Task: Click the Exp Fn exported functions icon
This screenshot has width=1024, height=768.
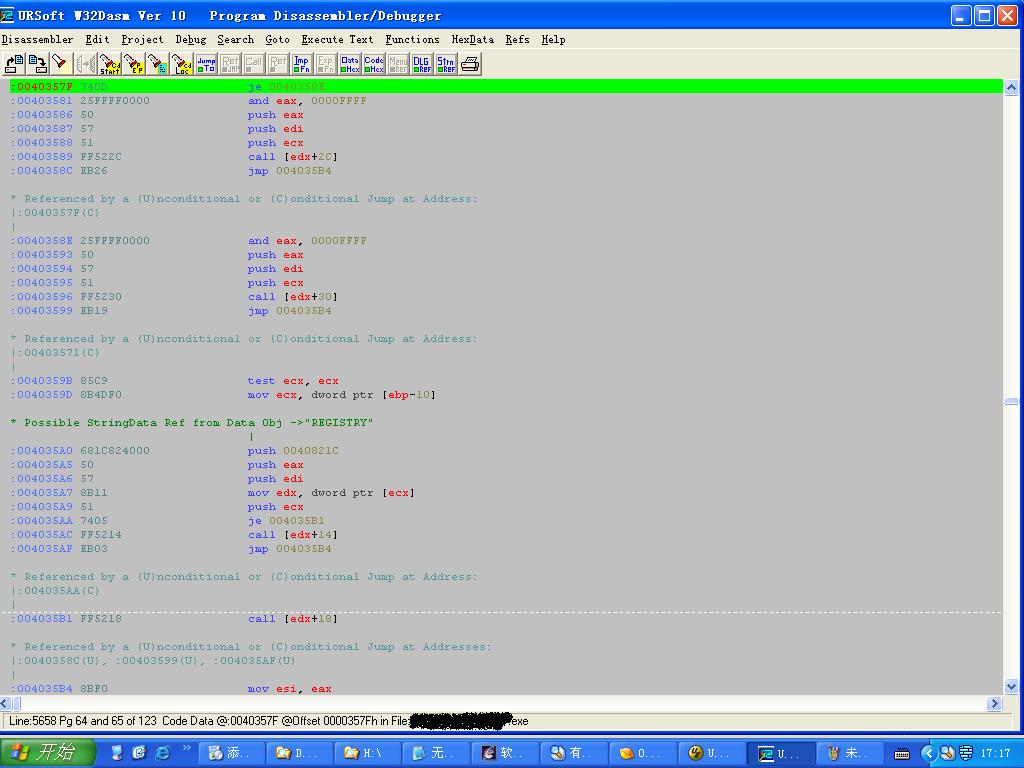Action: (325, 63)
